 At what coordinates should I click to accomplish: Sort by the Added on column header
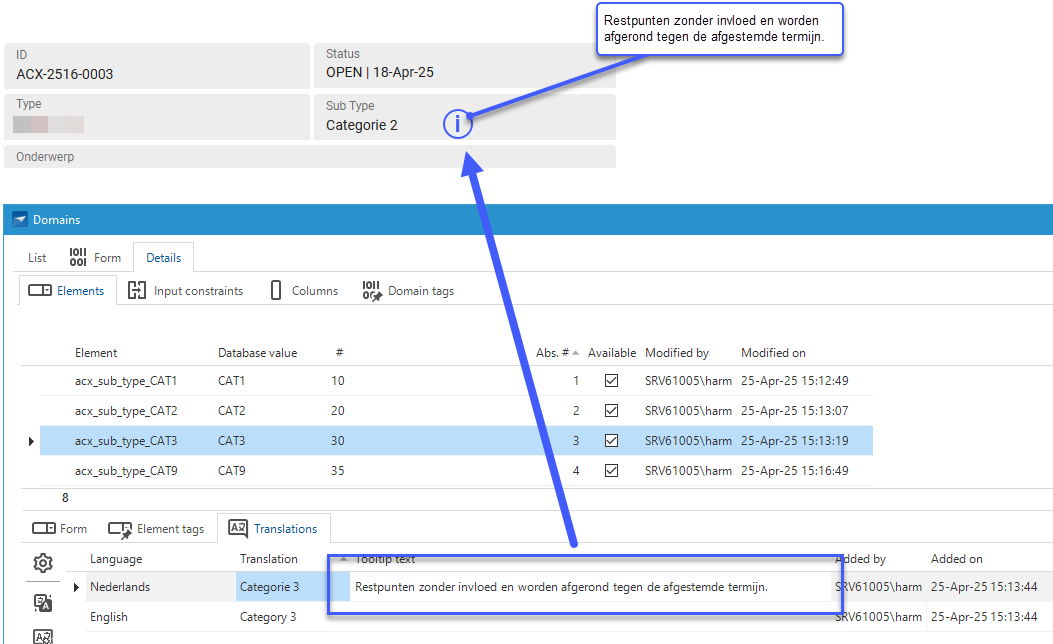coord(956,559)
